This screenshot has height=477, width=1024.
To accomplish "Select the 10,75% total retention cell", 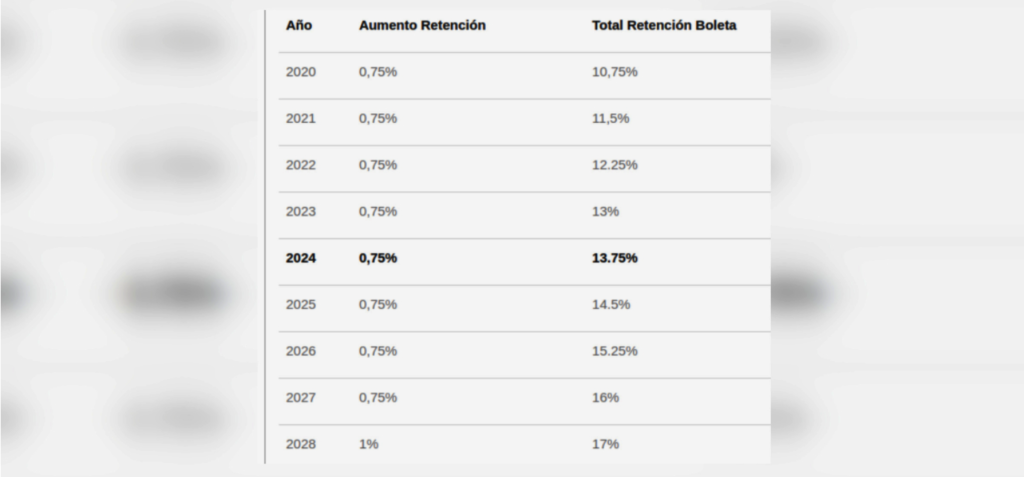I will pos(615,72).
